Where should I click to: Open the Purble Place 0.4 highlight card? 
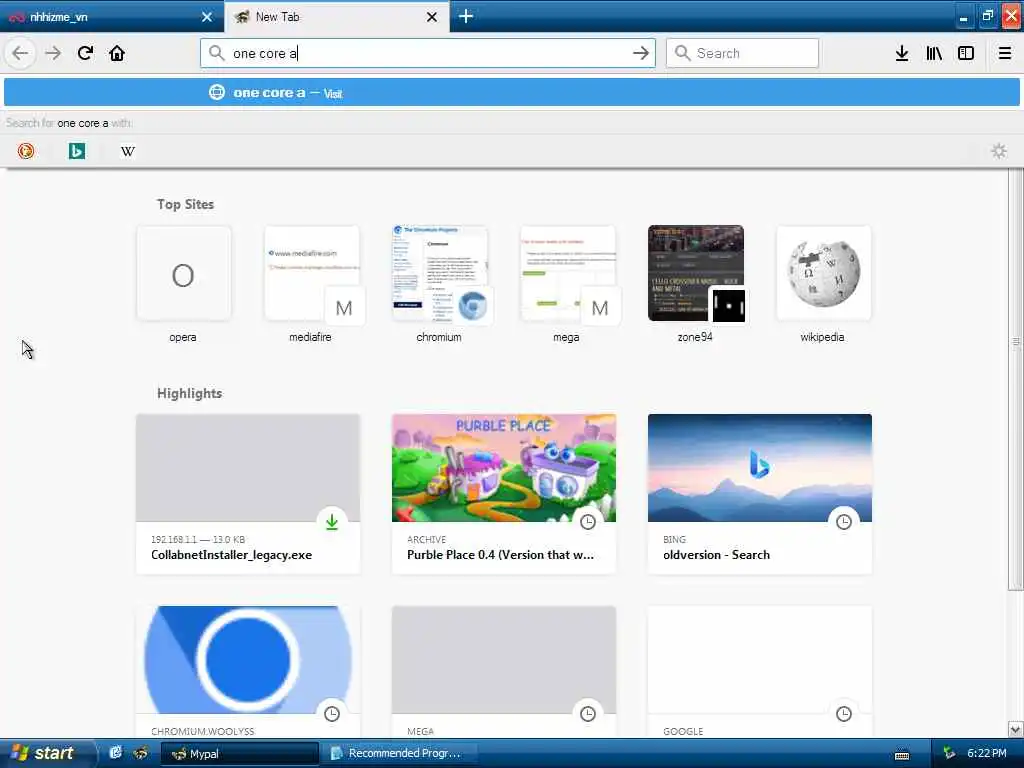click(504, 494)
